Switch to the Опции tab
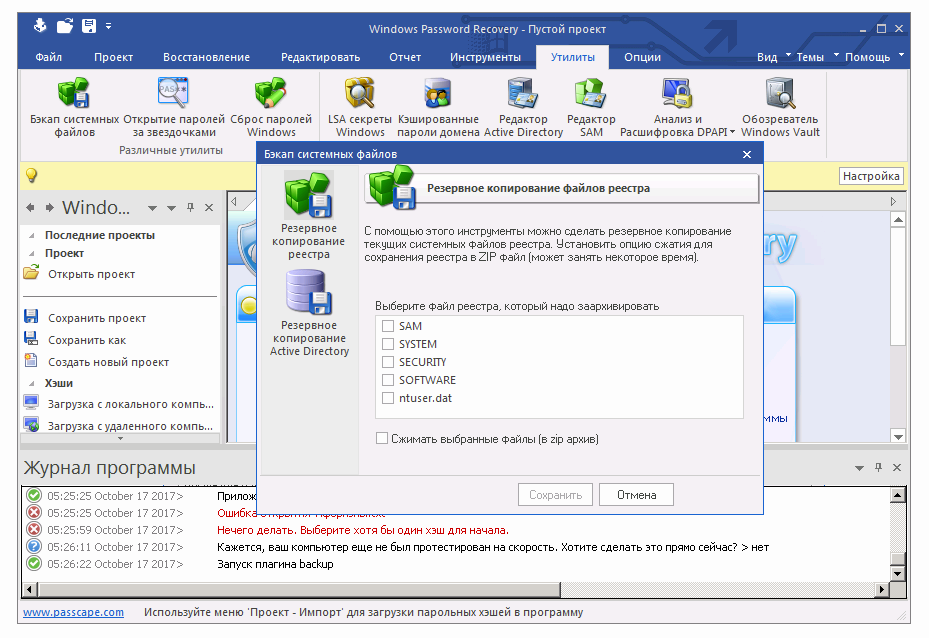 pyautogui.click(x=641, y=57)
